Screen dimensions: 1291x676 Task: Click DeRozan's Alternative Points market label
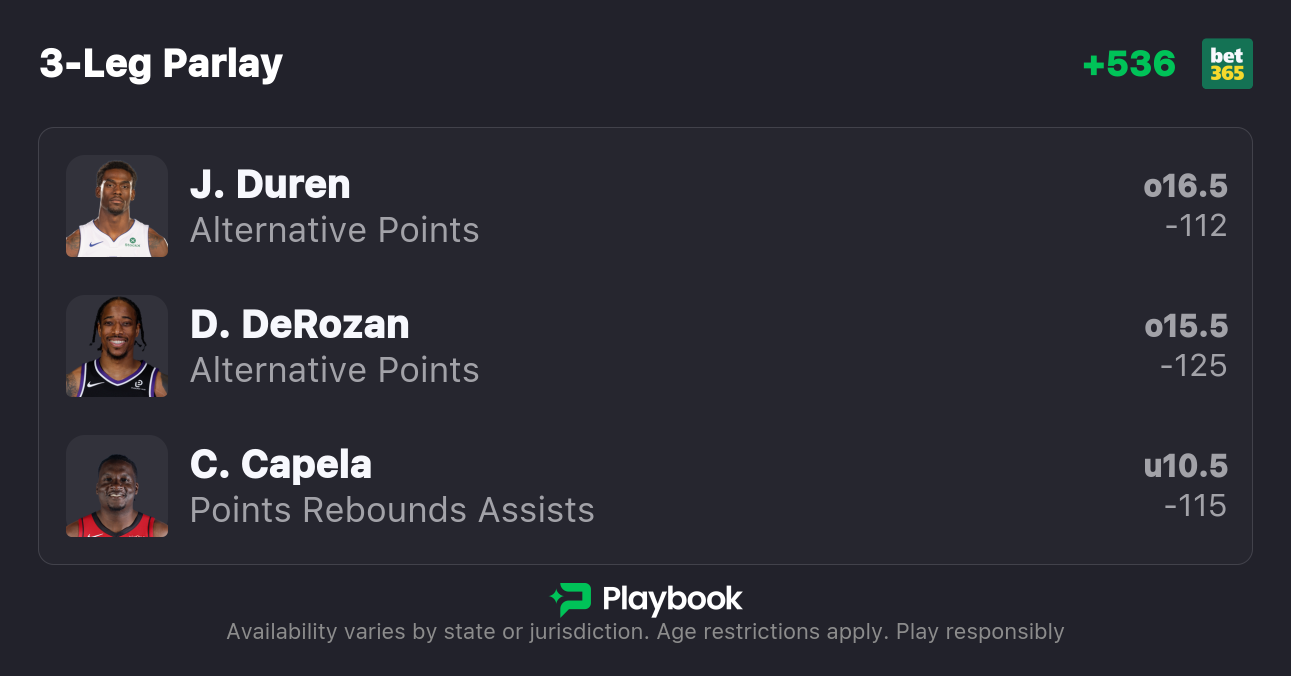coord(334,371)
